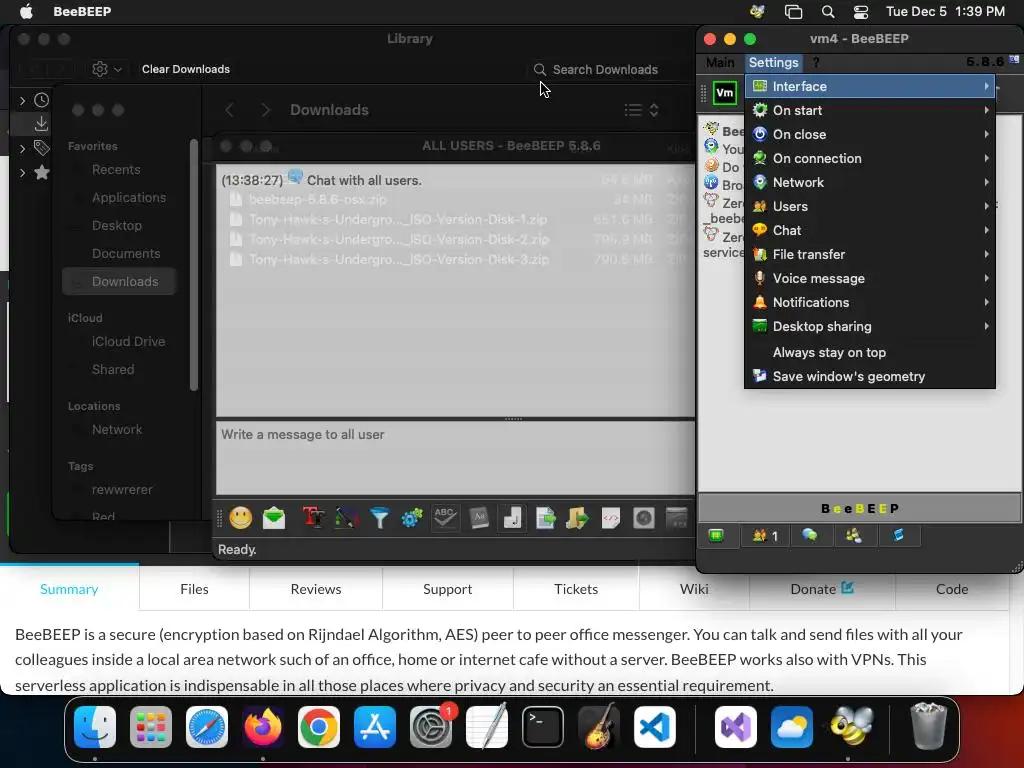Expand the Network settings submenu
The height and width of the screenshot is (768, 1024).
click(x=871, y=182)
